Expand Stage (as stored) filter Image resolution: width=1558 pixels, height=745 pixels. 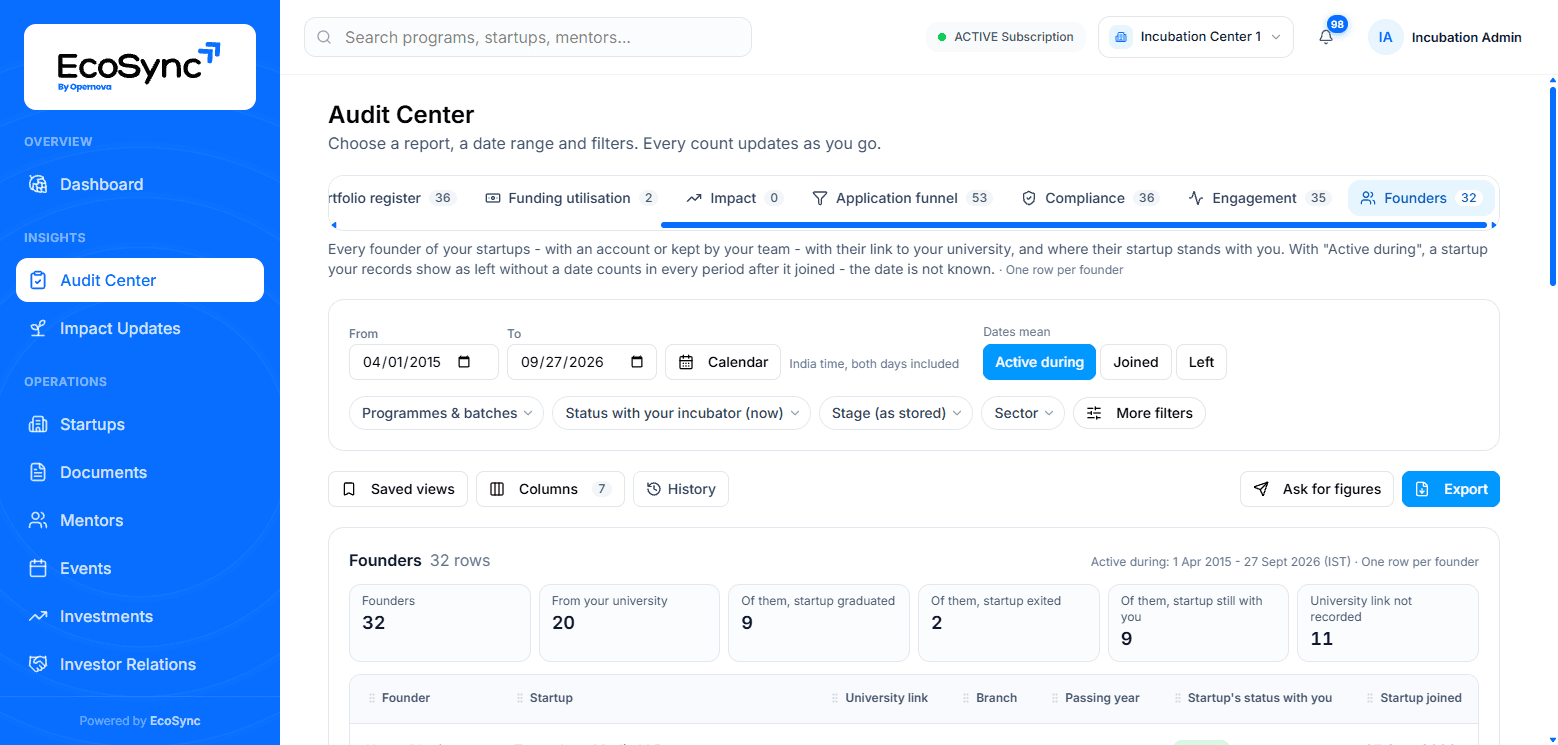[x=895, y=413]
